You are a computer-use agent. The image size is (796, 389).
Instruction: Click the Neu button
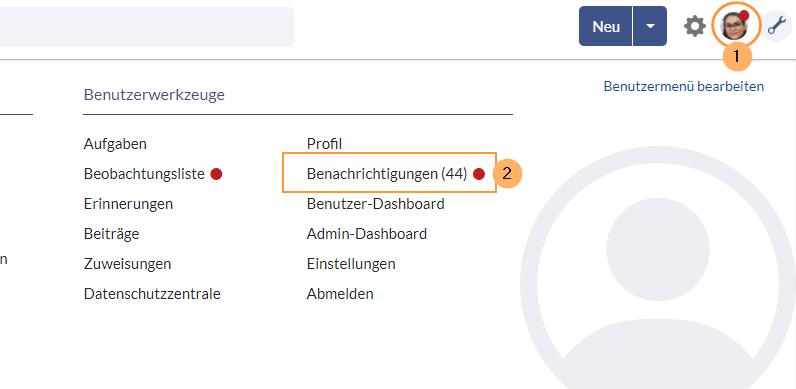606,26
